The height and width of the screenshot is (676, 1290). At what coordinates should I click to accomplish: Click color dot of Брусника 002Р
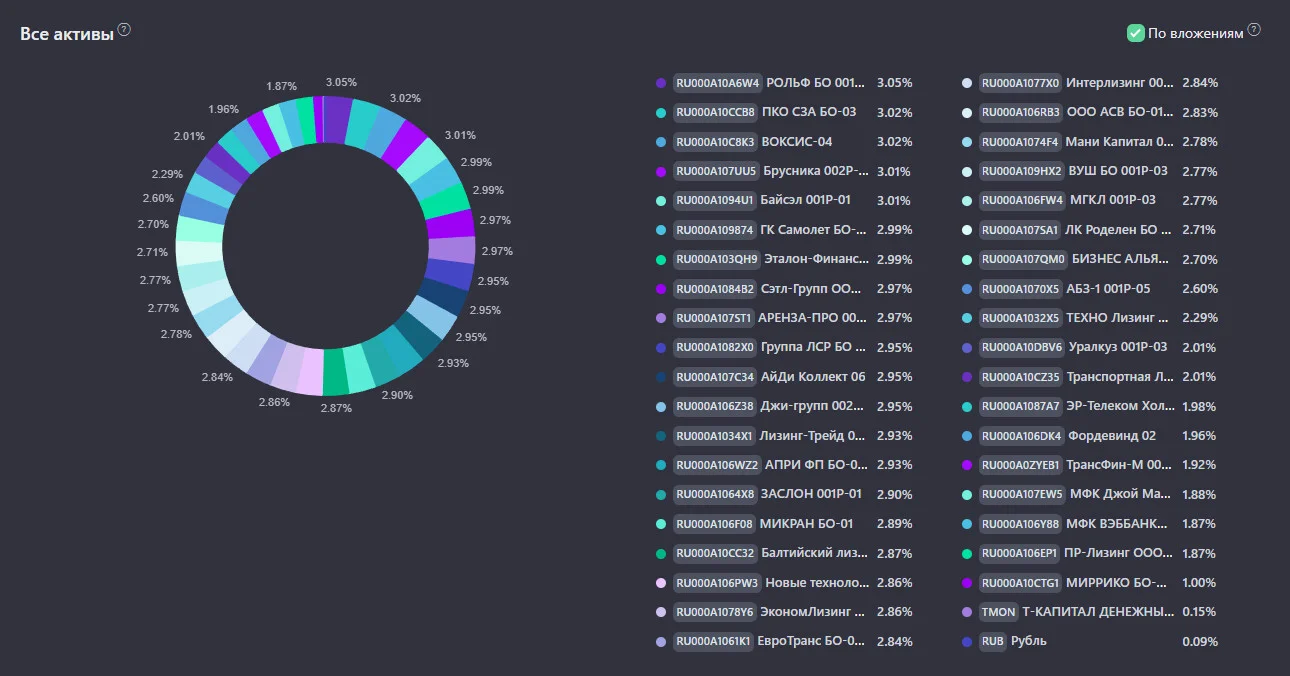[661, 172]
